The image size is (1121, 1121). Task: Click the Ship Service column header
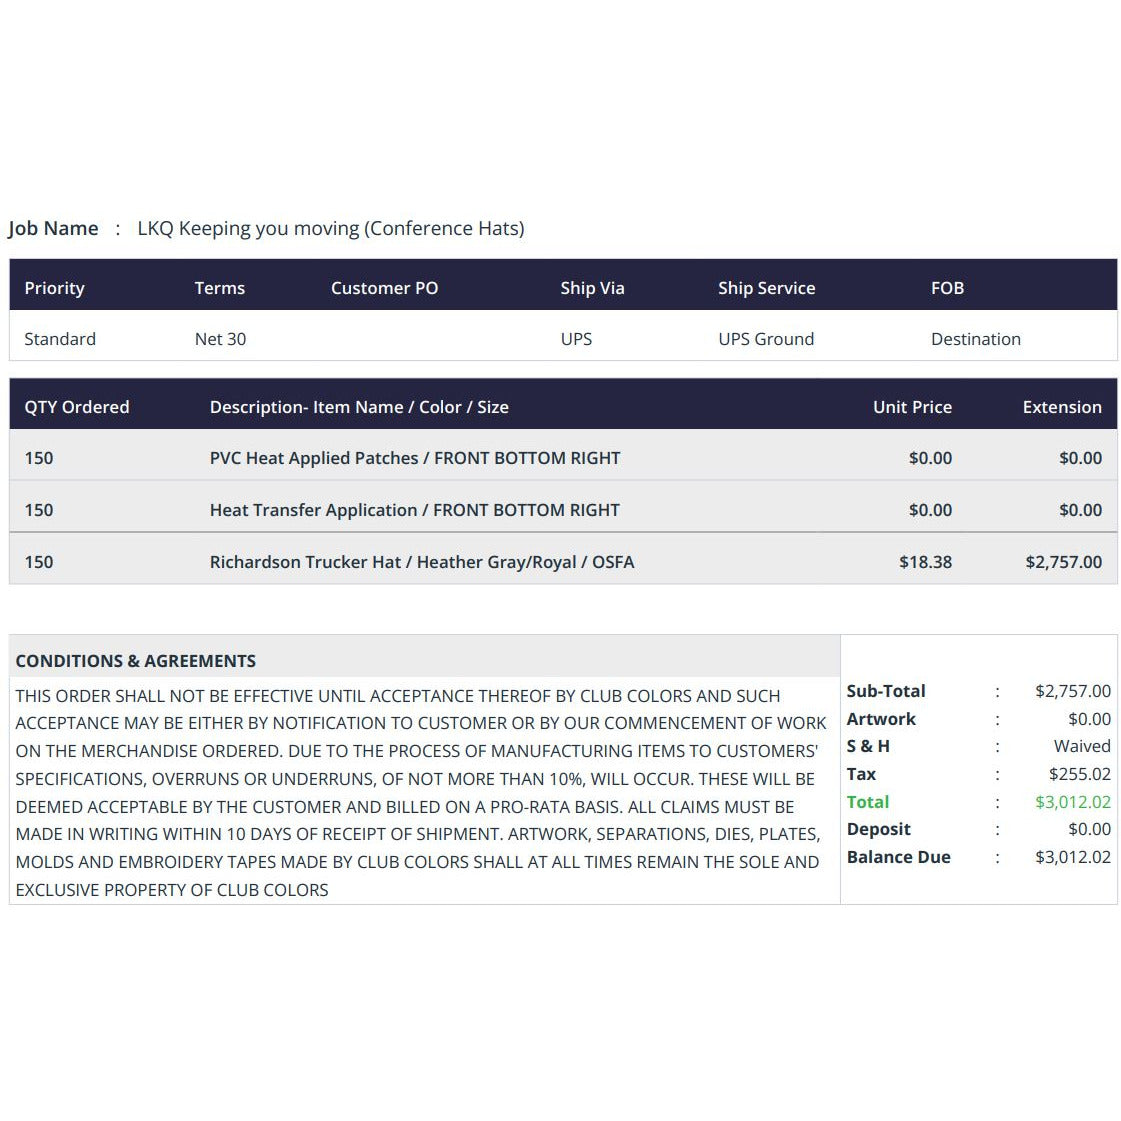[x=766, y=287]
